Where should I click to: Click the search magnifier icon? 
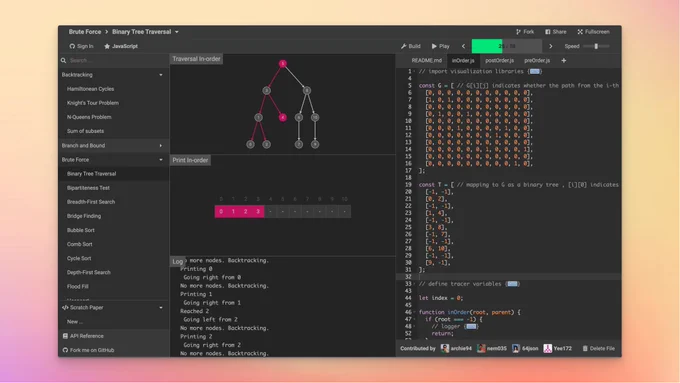(63, 60)
